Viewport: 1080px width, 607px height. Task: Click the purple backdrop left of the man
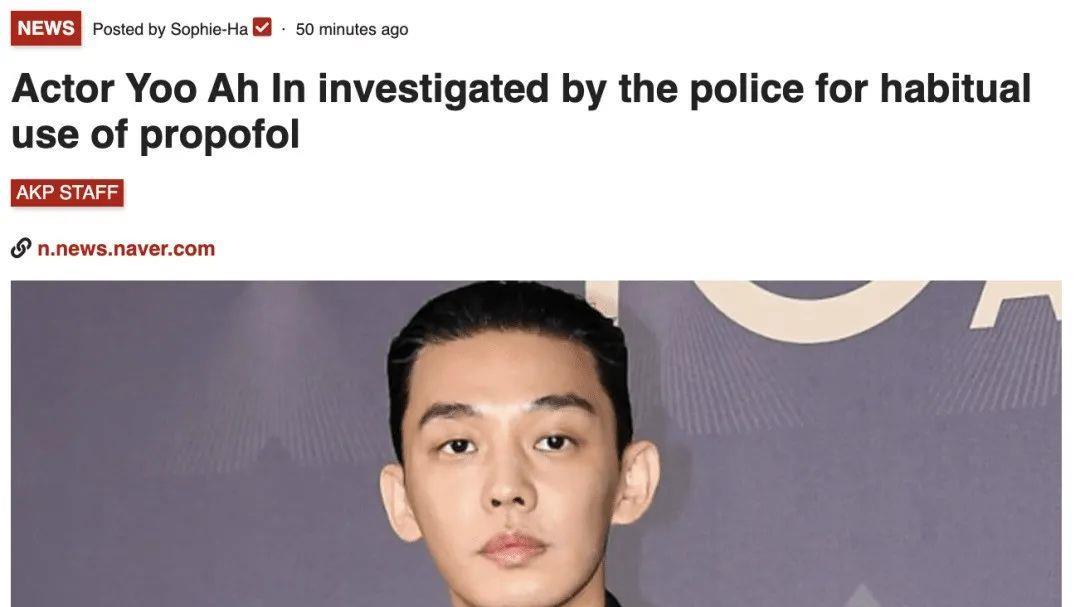pos(193,441)
